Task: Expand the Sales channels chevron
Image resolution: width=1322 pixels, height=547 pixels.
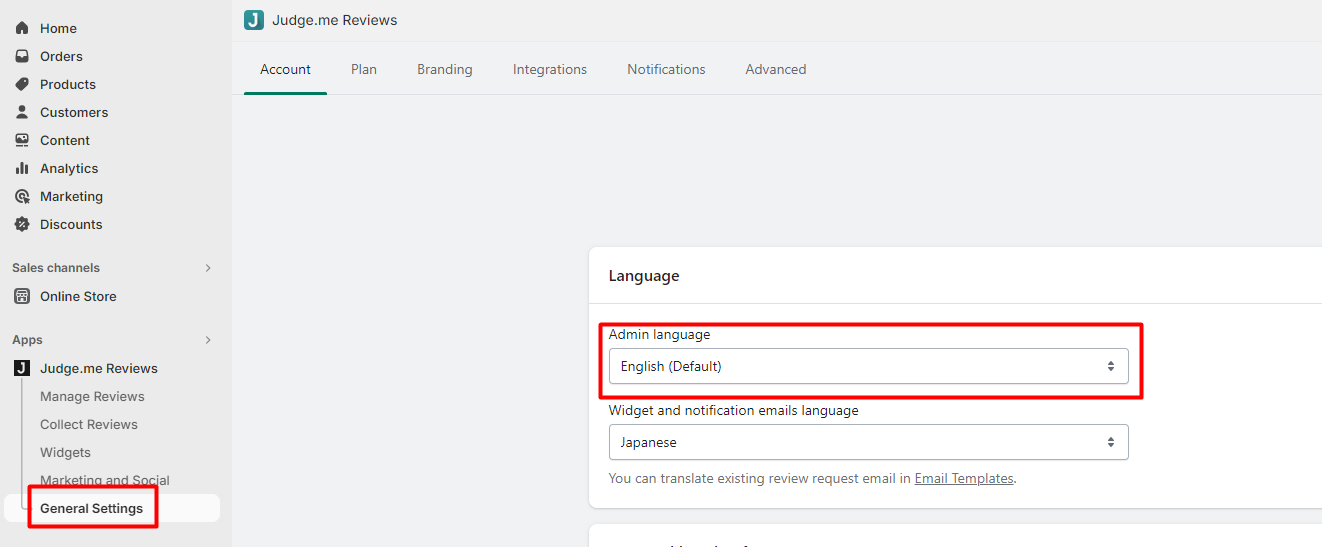Action: pyautogui.click(x=208, y=268)
